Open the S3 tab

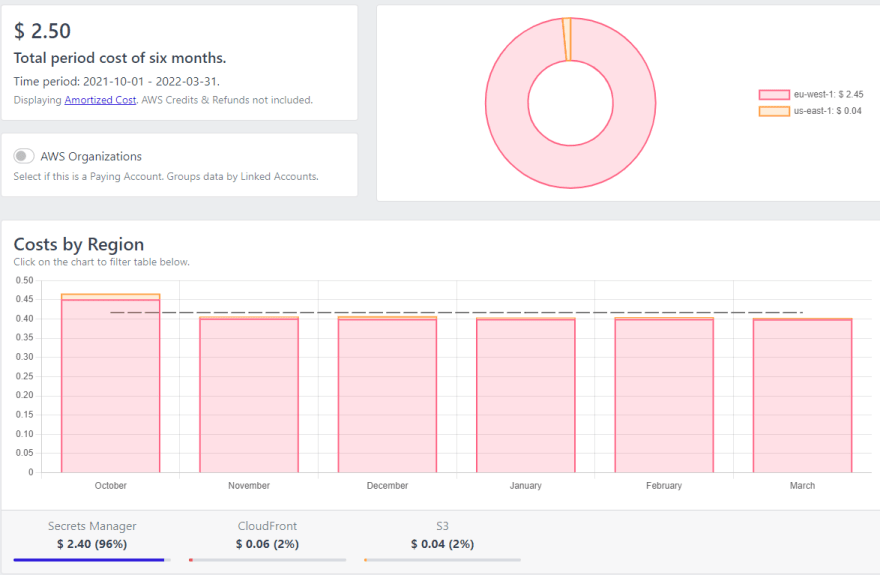coord(442,535)
